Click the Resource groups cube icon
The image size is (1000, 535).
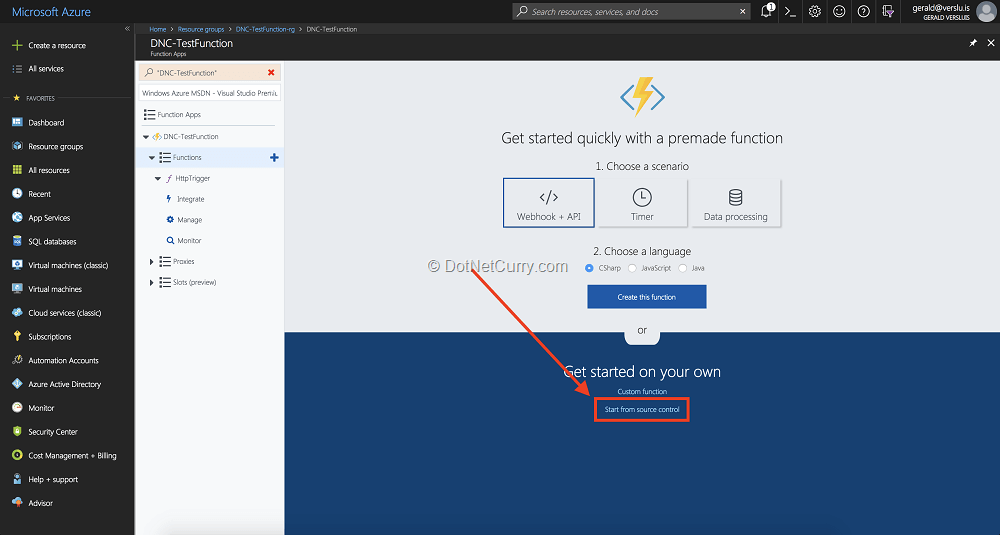17,146
